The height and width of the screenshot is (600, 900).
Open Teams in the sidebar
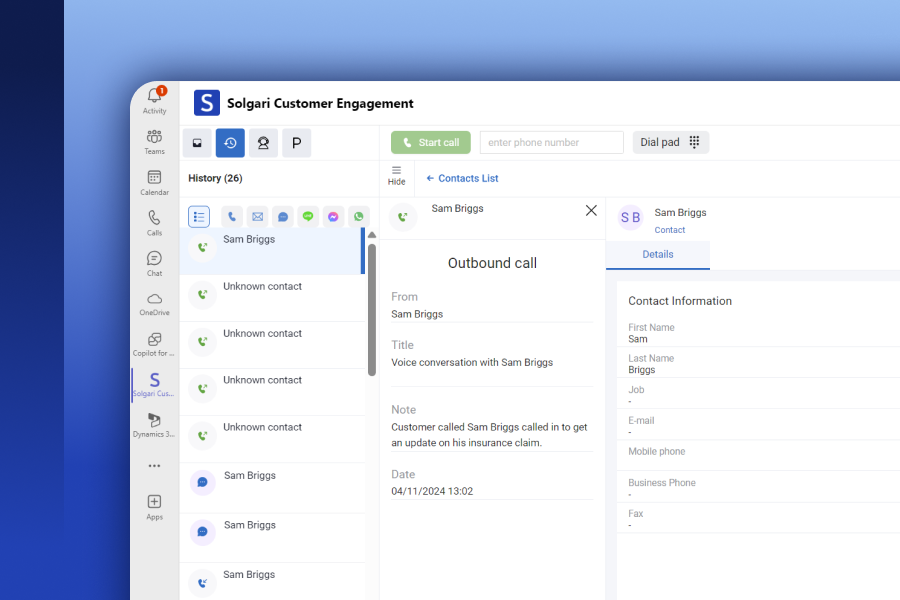154,142
